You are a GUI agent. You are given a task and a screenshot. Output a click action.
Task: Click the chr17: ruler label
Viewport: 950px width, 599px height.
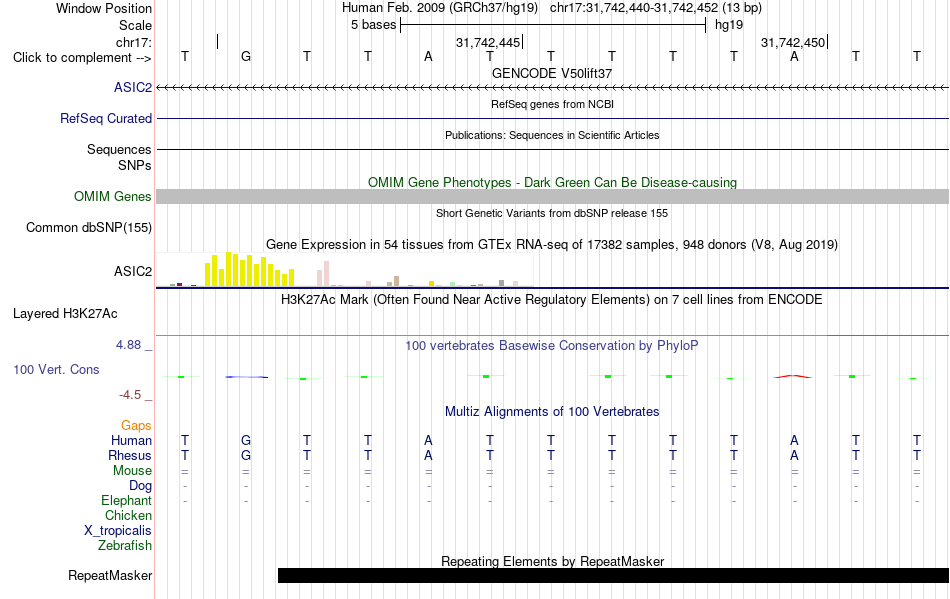click(134, 42)
